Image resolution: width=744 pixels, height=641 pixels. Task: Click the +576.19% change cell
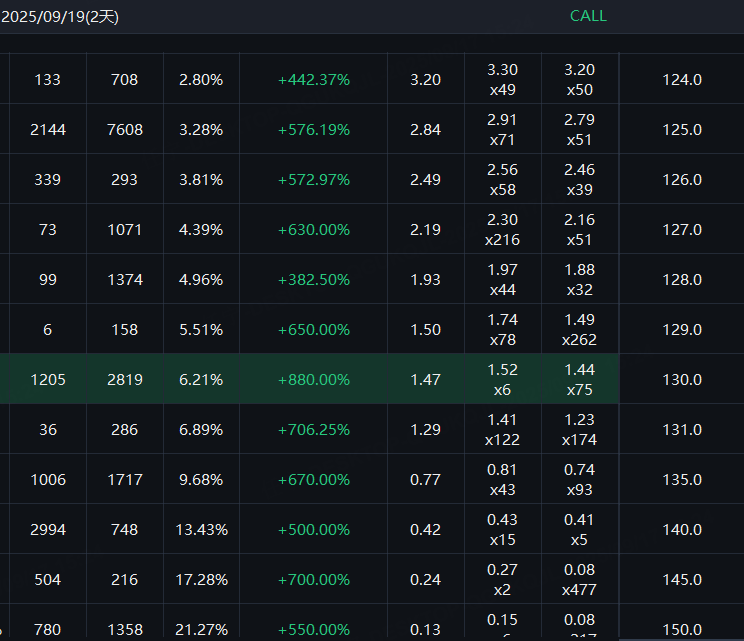click(x=314, y=130)
